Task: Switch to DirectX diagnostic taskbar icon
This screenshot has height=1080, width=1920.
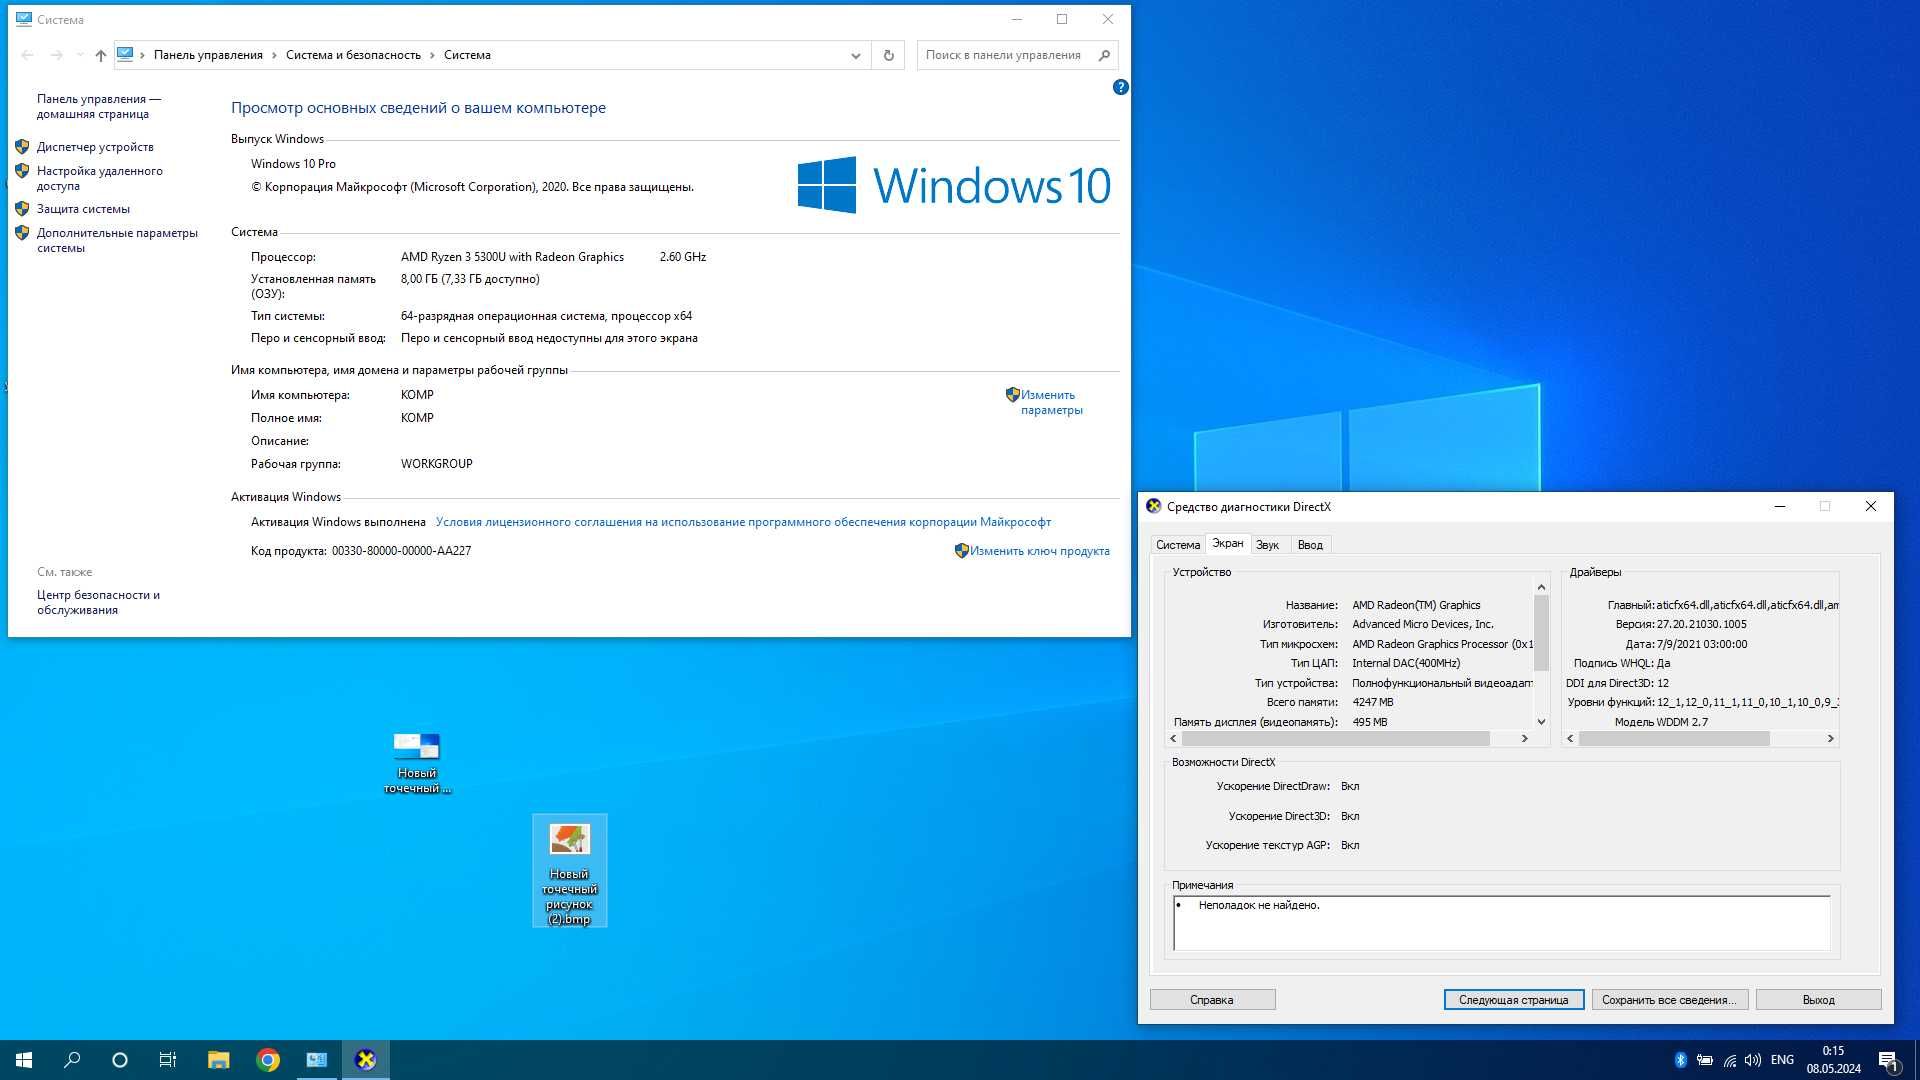Action: 366,1060
